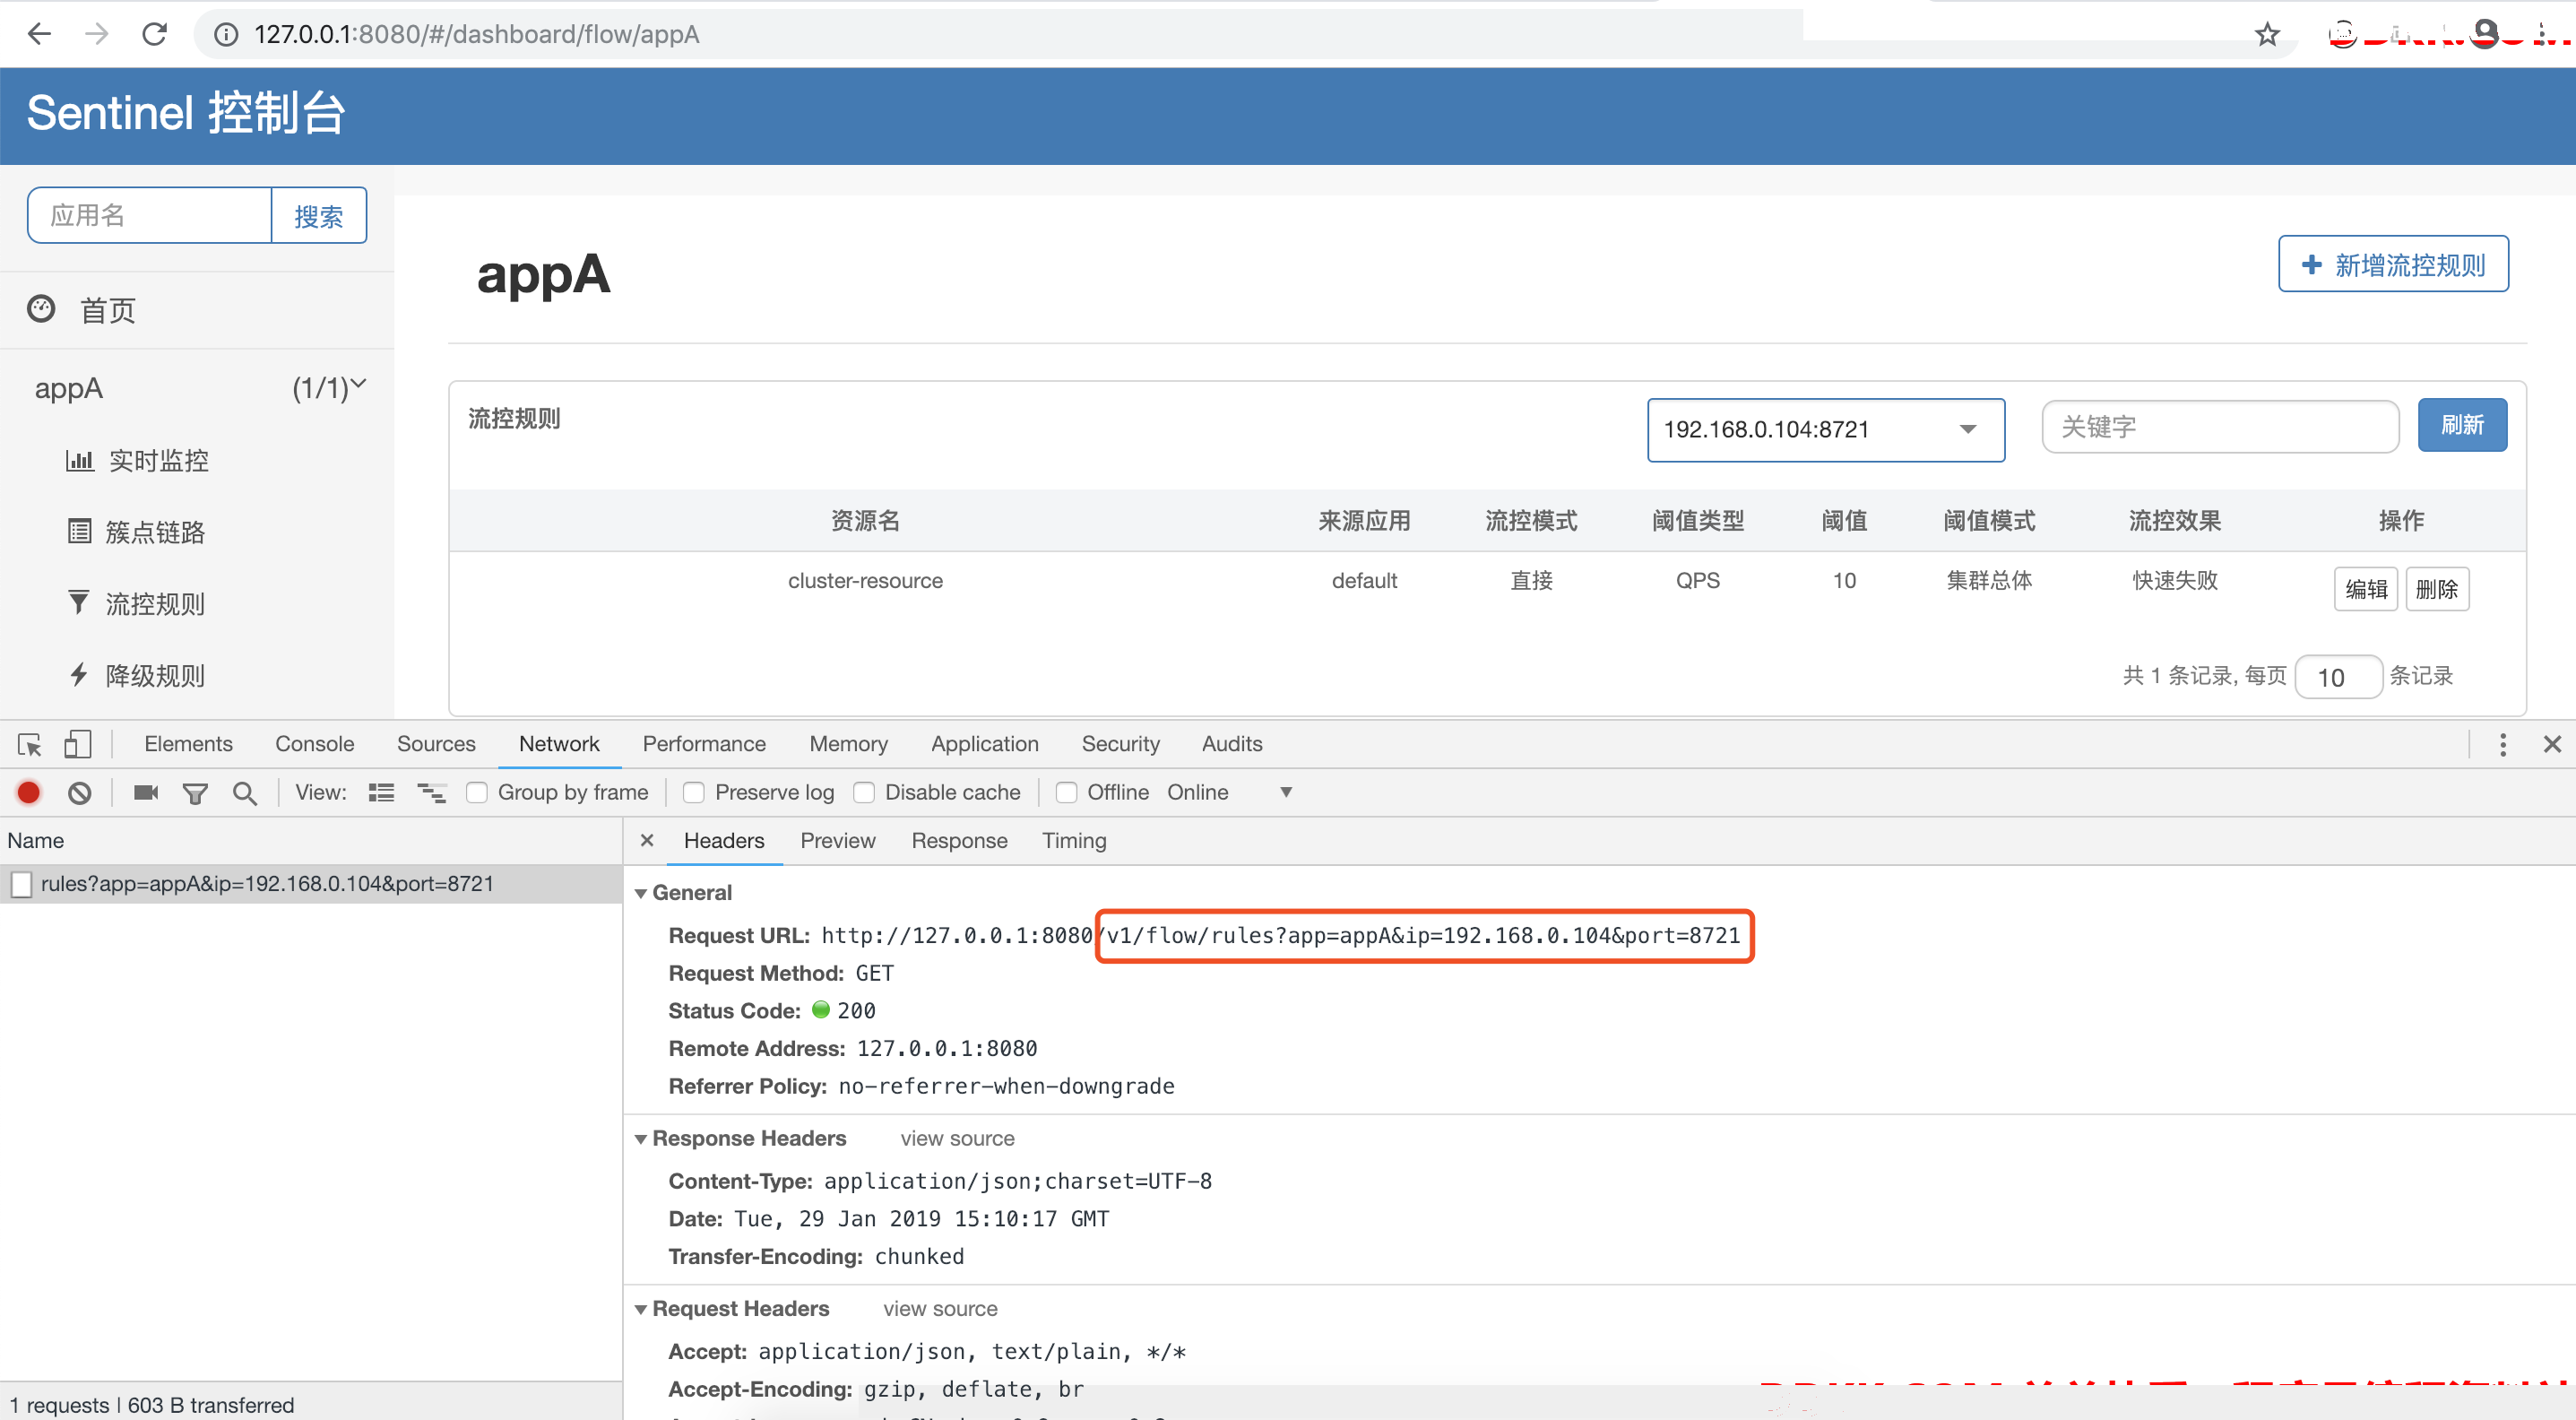Open the Timing tab
2576x1420 pixels.
coord(1074,841)
